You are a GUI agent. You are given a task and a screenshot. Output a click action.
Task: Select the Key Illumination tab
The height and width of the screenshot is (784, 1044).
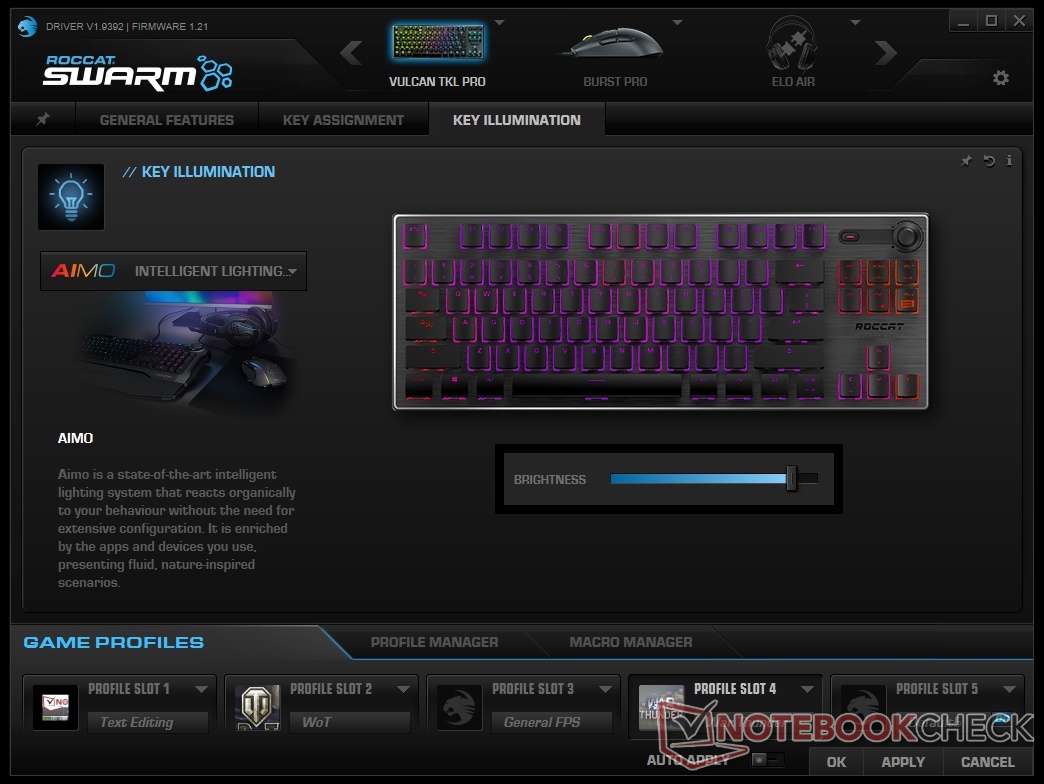tap(517, 120)
